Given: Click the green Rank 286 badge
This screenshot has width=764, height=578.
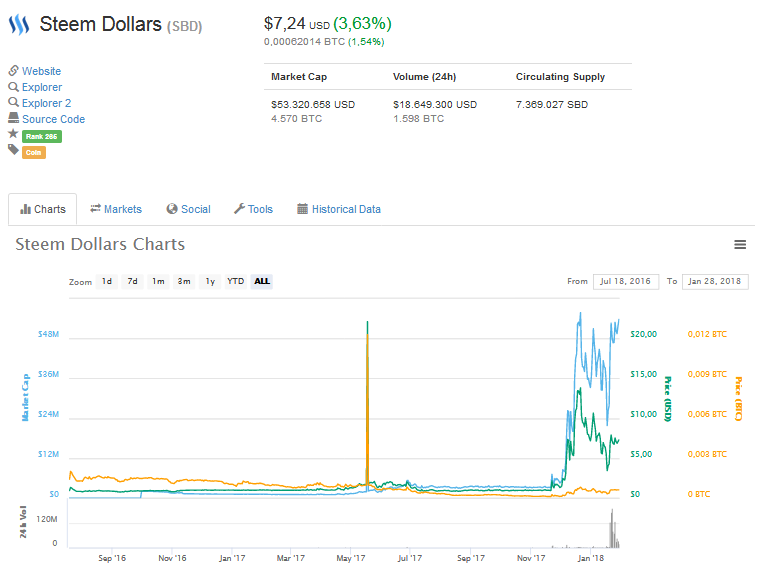Looking at the screenshot, I should tap(42, 136).
